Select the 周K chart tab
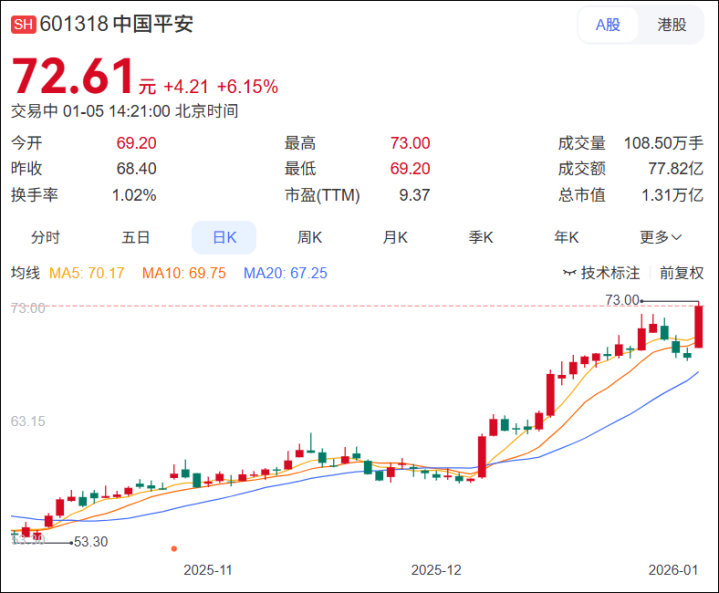The height and width of the screenshot is (593, 719). click(310, 238)
